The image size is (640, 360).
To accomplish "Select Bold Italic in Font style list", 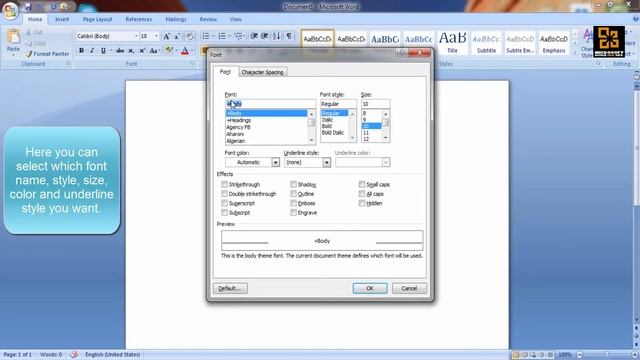I will (x=334, y=133).
